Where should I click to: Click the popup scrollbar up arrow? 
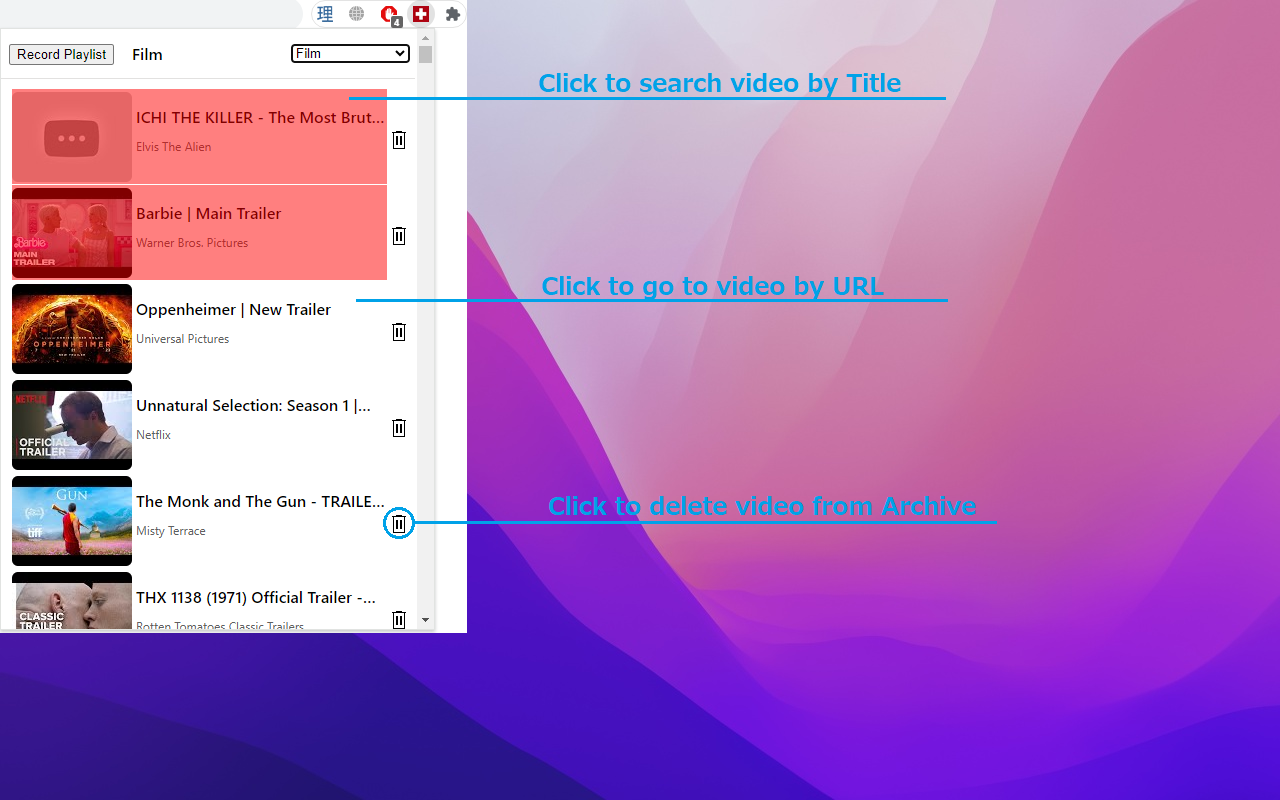coord(426,38)
